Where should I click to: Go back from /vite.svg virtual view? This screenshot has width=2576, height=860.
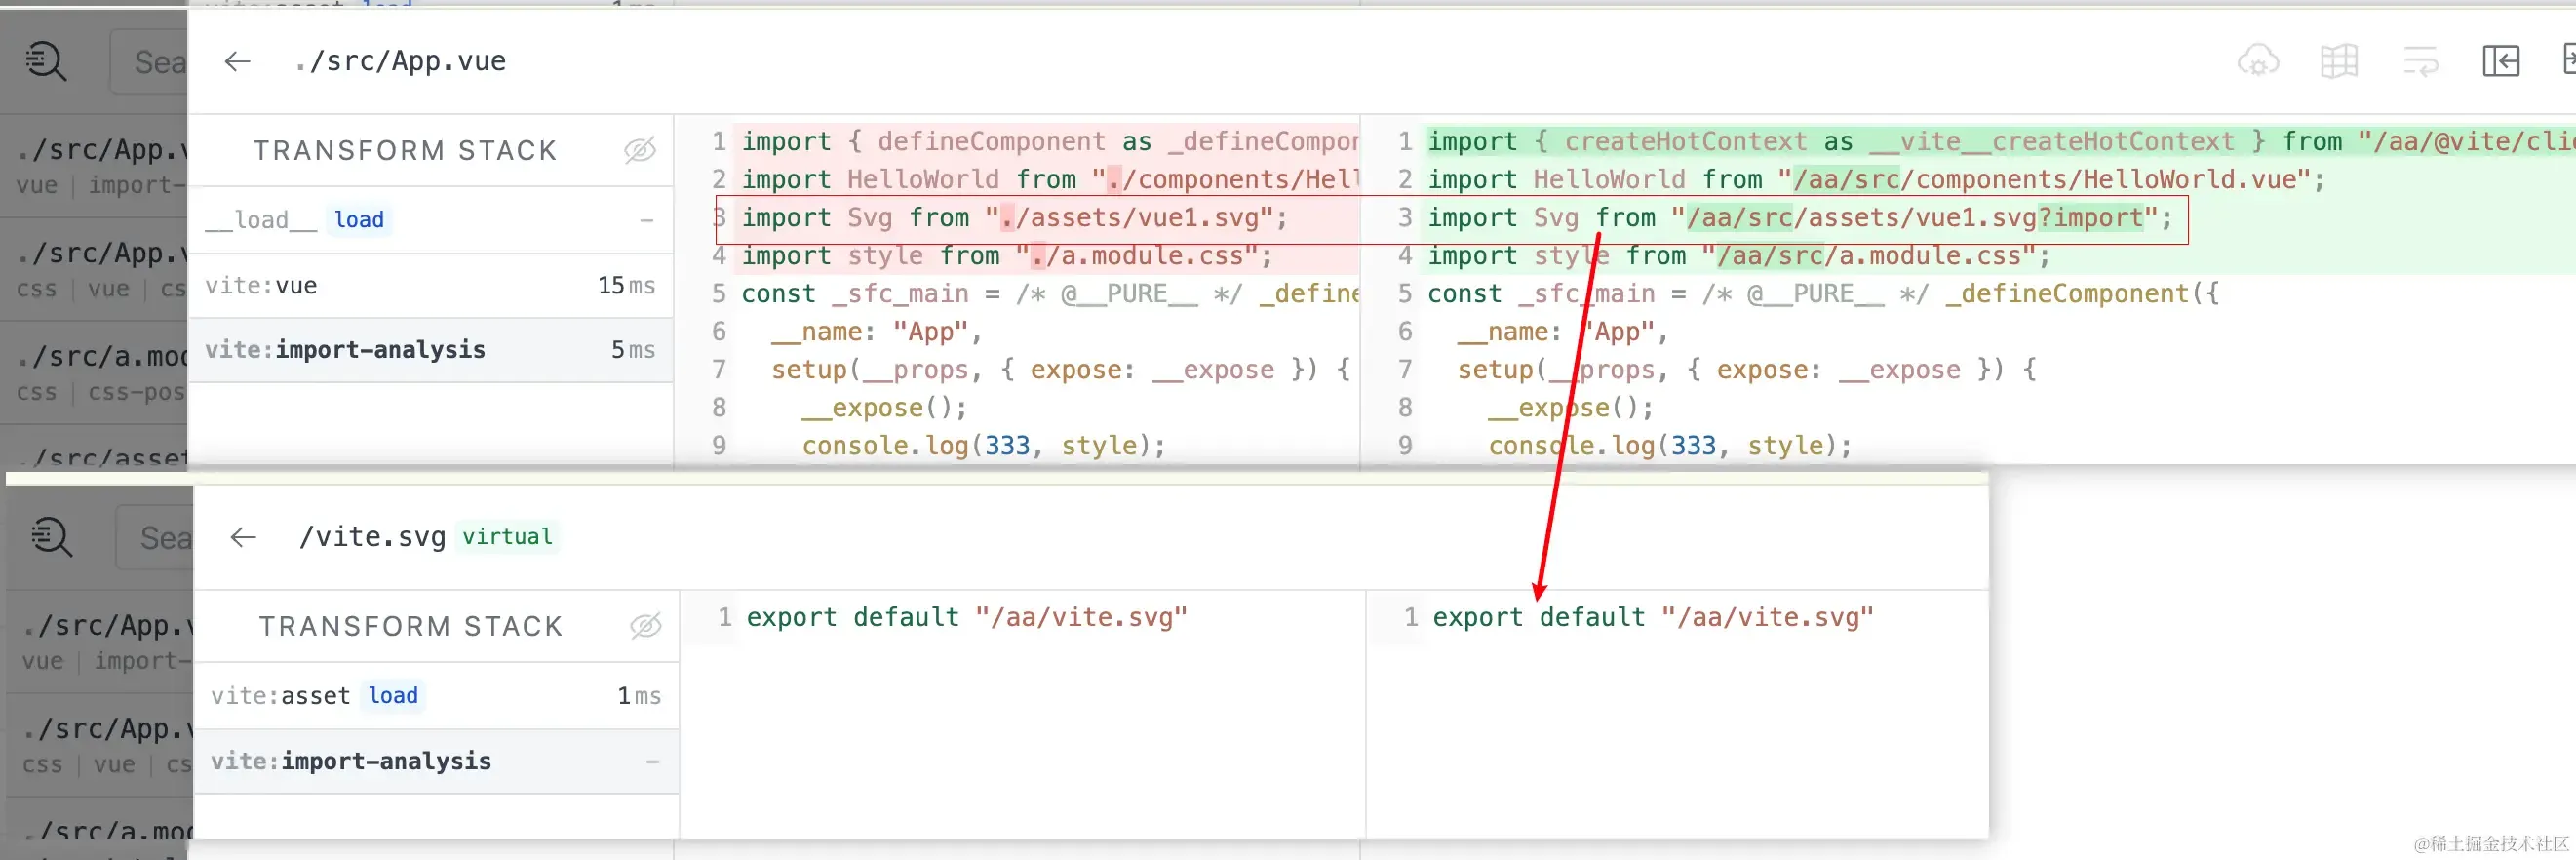coord(243,537)
